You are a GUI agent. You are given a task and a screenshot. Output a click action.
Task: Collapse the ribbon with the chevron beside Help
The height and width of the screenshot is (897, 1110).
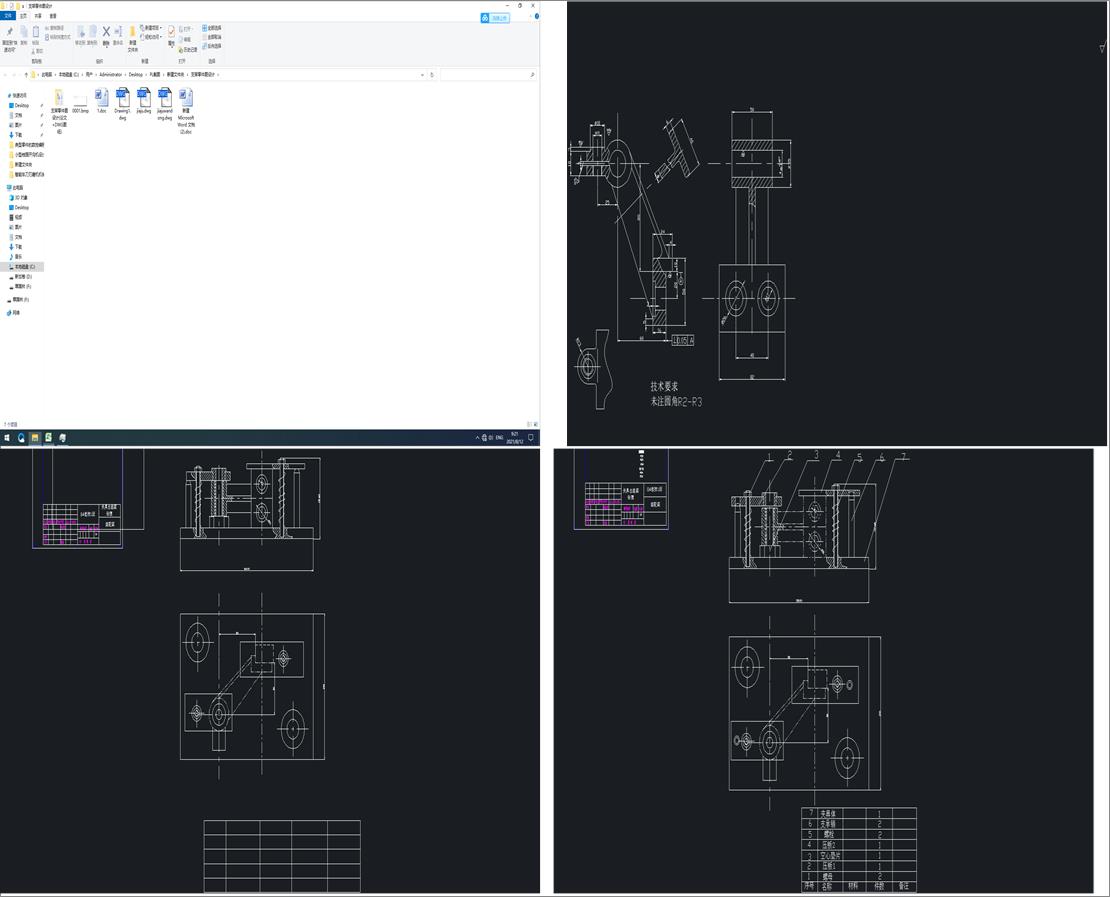click(x=530, y=16)
